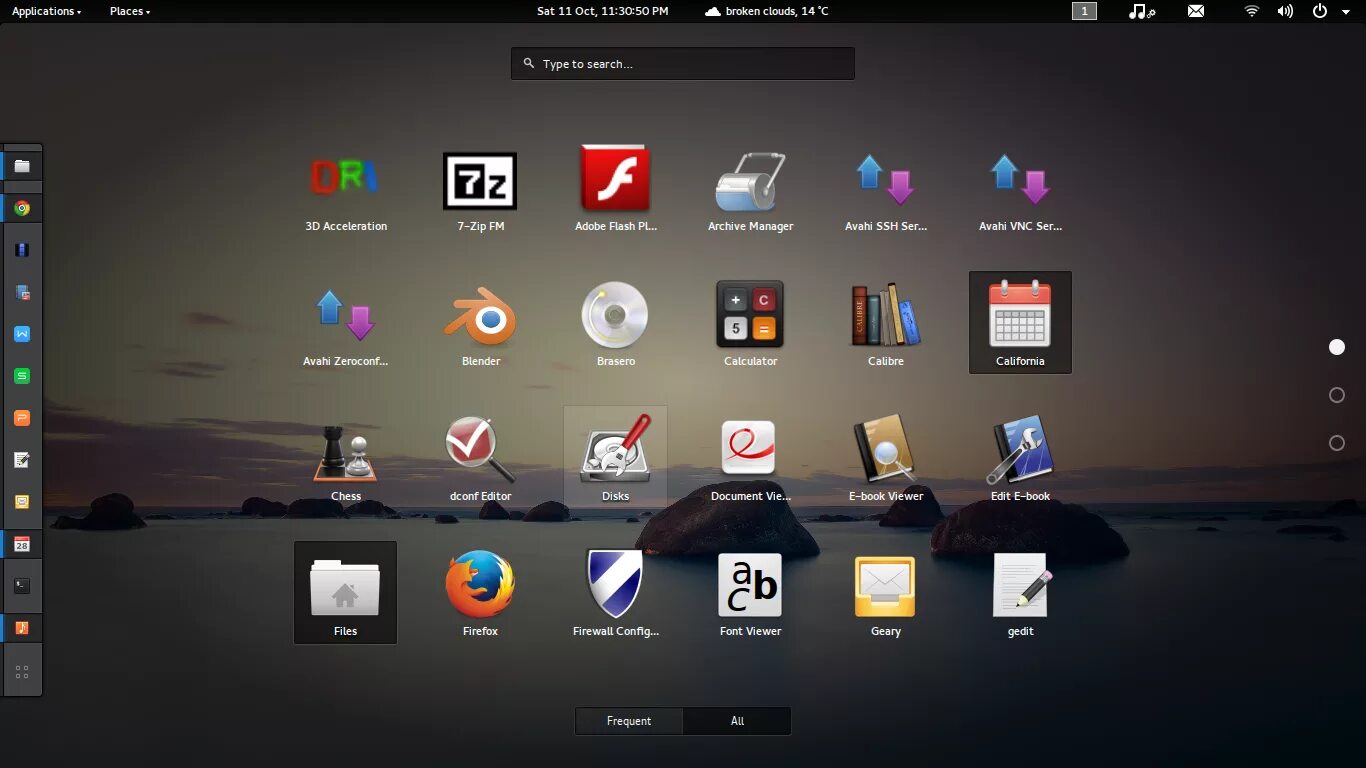Go to app grid page two dot
This screenshot has height=768, width=1366.
tap(1337, 395)
